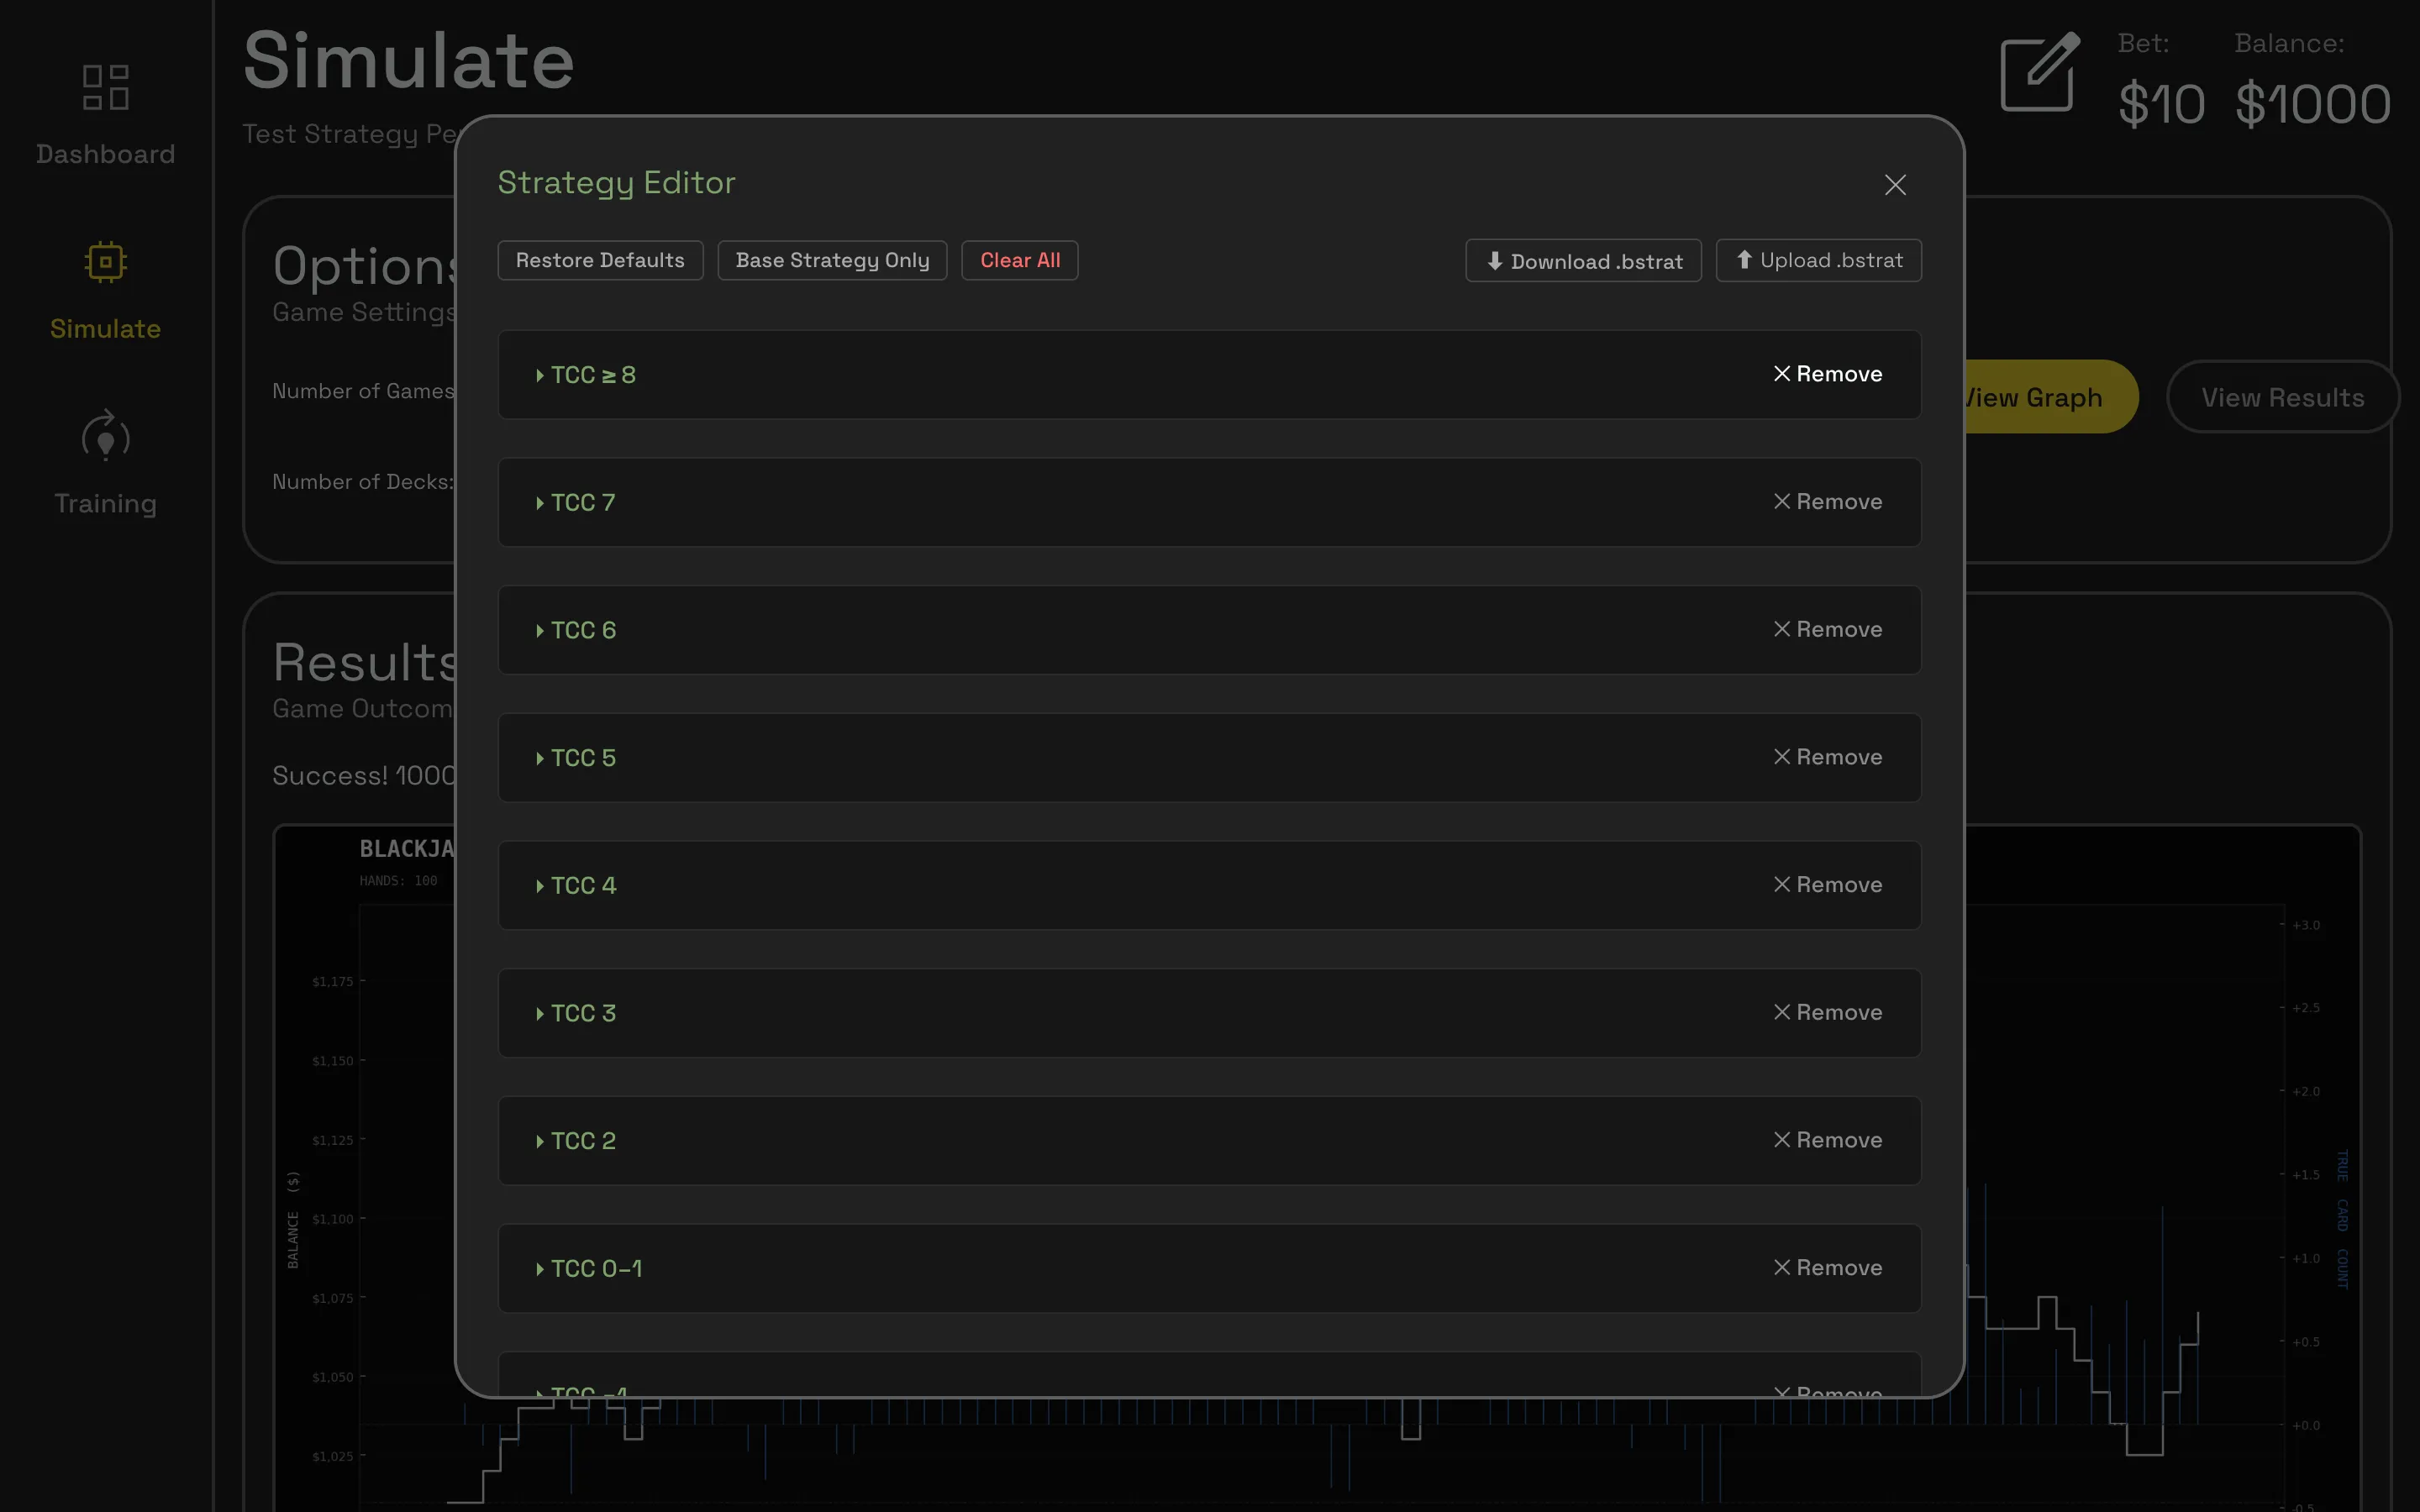Remove the TCC 5 rule
2420x1512 pixels.
coord(1828,757)
